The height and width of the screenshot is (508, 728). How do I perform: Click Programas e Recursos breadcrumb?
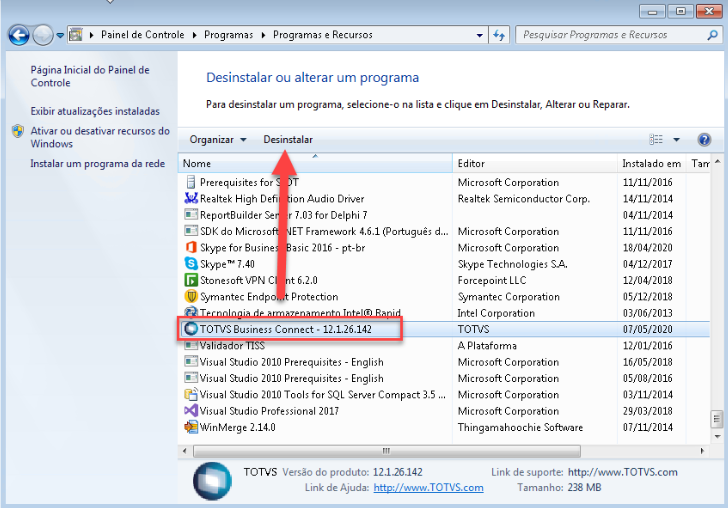coord(323,35)
